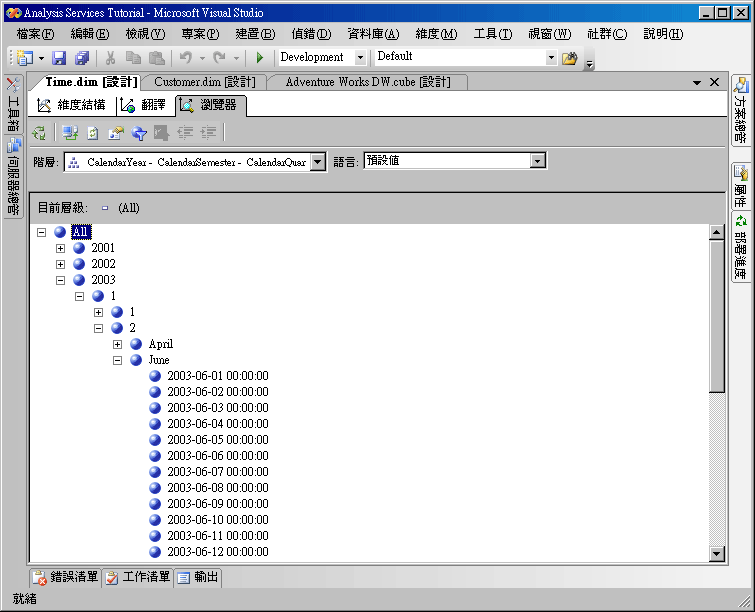755x612 pixels.
Task: Click the vertical scrollbar thumb
Action: point(716,316)
